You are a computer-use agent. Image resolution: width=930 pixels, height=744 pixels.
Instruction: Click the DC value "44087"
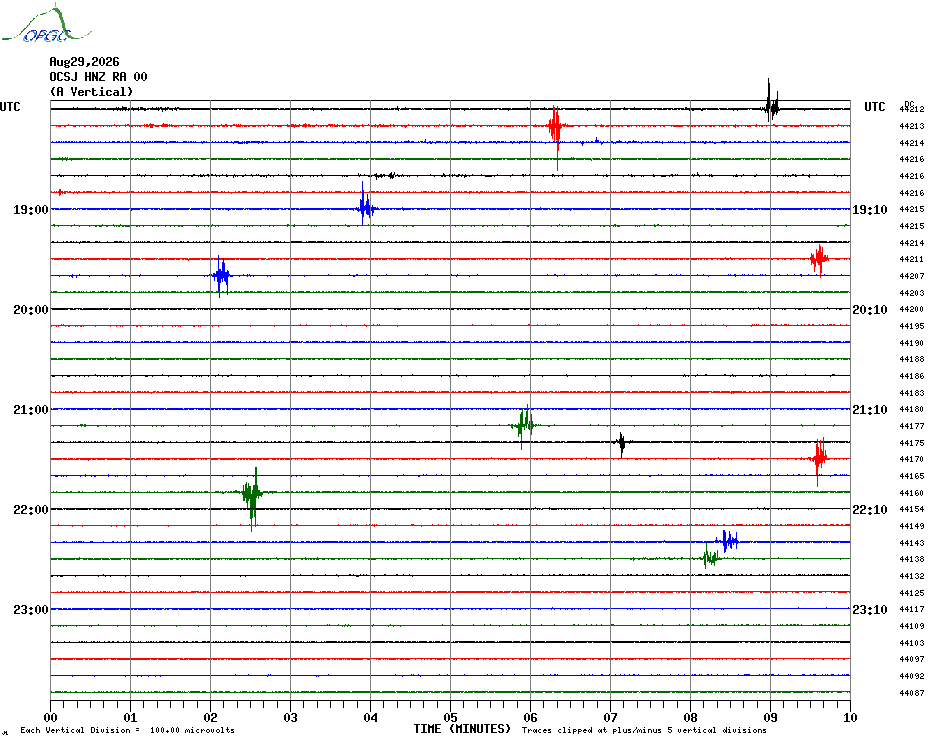(x=912, y=692)
